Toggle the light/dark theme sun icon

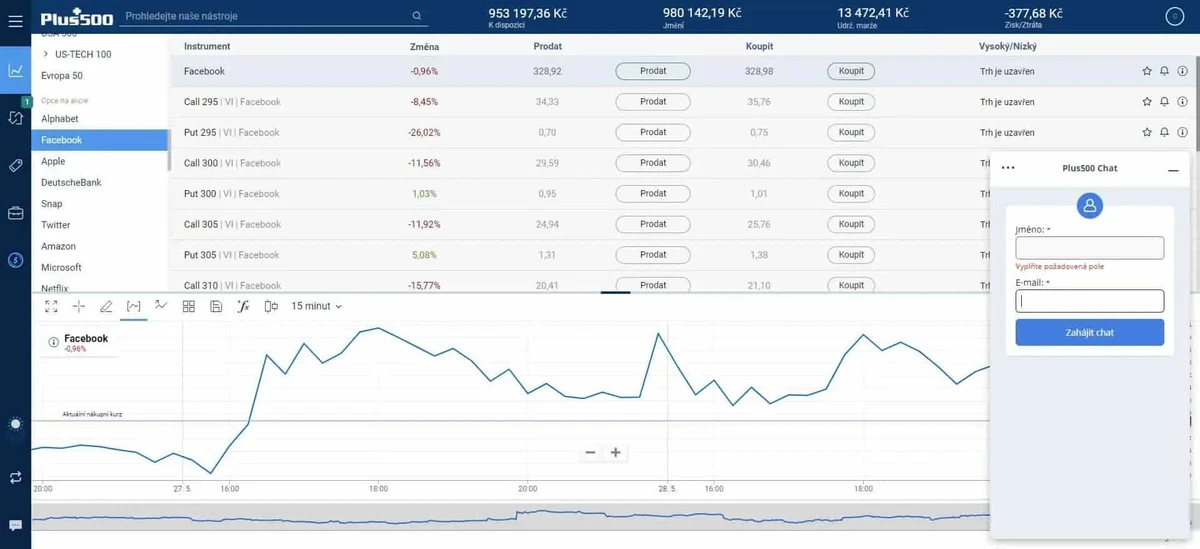point(15,424)
